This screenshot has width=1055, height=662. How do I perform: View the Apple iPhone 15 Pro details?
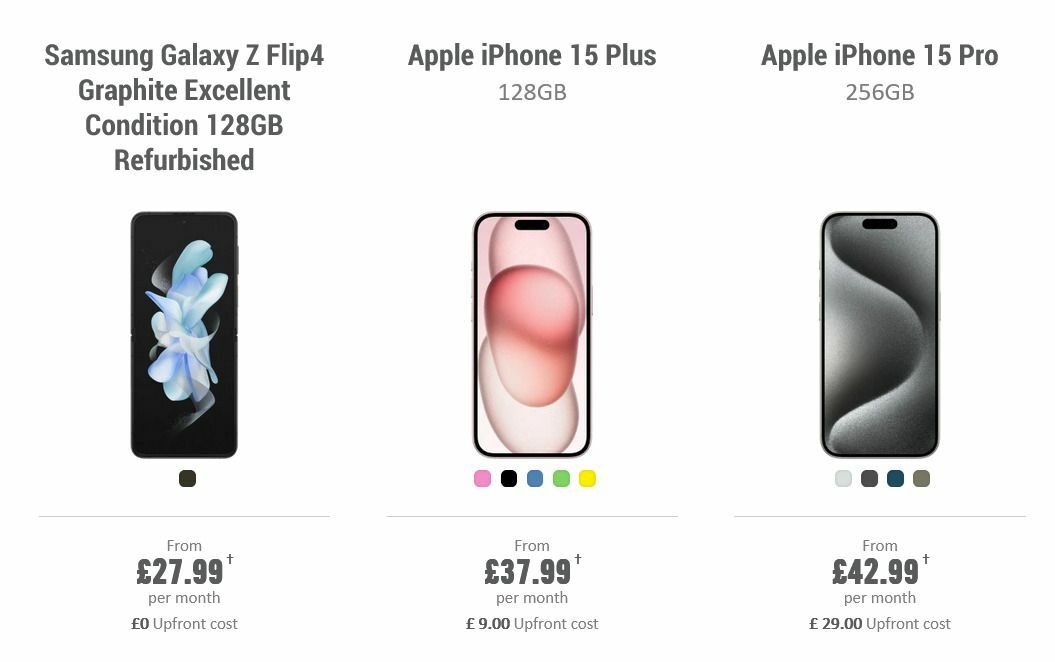879,56
